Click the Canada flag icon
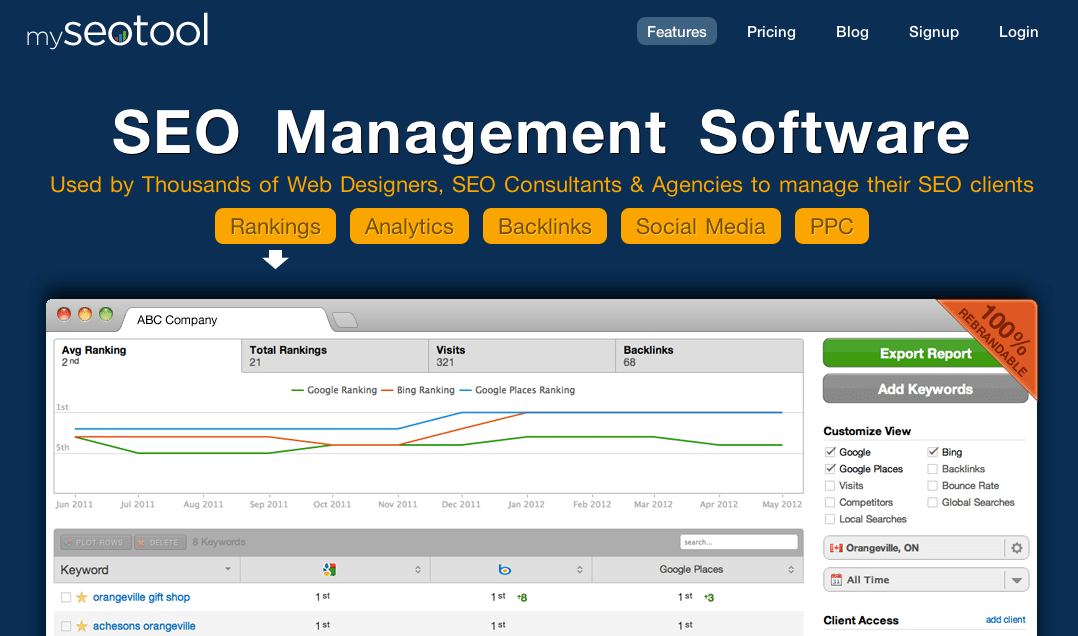The width and height of the screenshot is (1078, 636). (x=836, y=548)
